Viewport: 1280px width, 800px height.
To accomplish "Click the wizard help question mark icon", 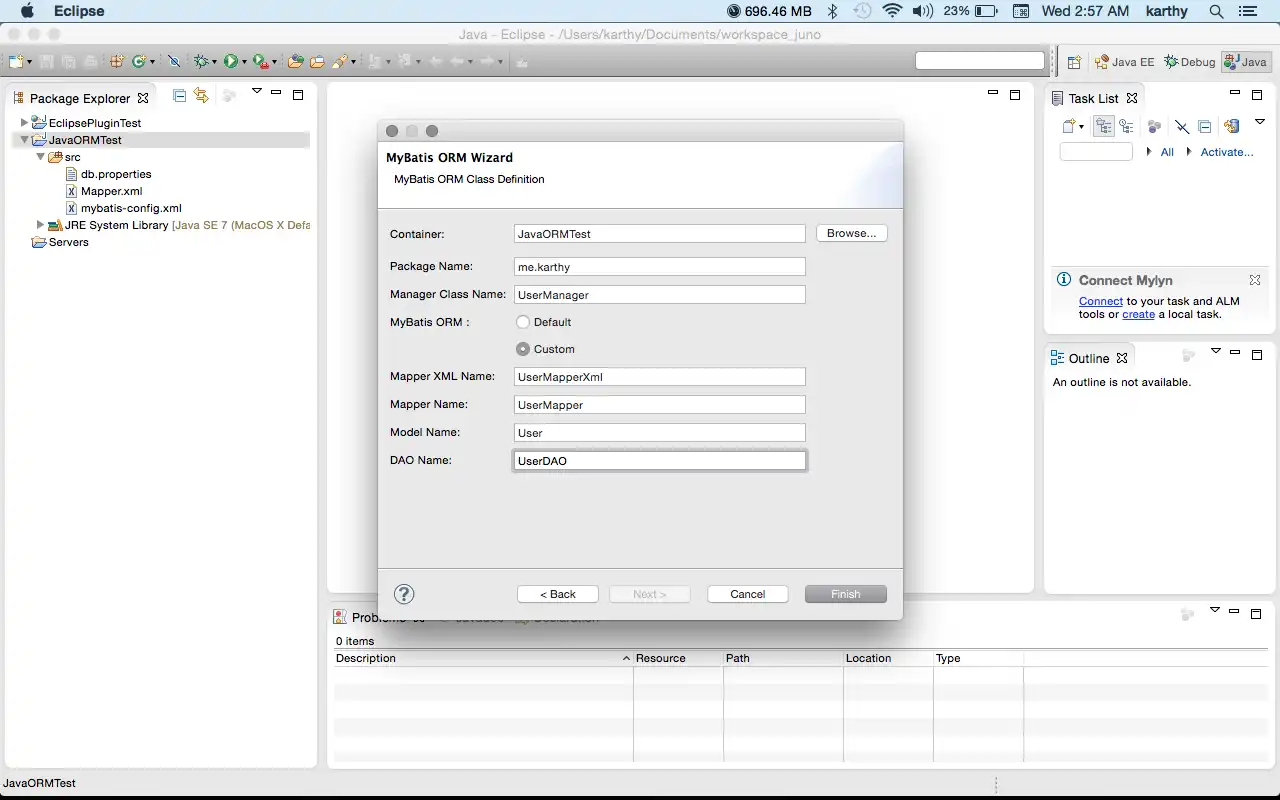I will (404, 594).
